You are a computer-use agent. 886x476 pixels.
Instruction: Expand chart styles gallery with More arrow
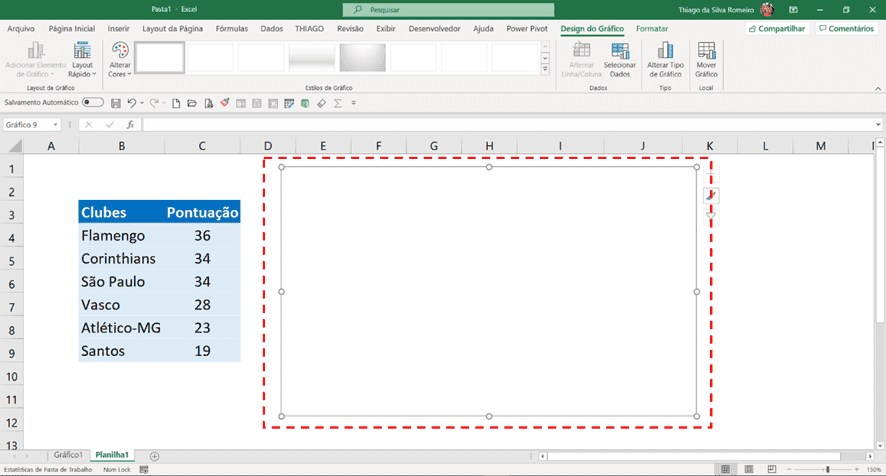[x=545, y=69]
